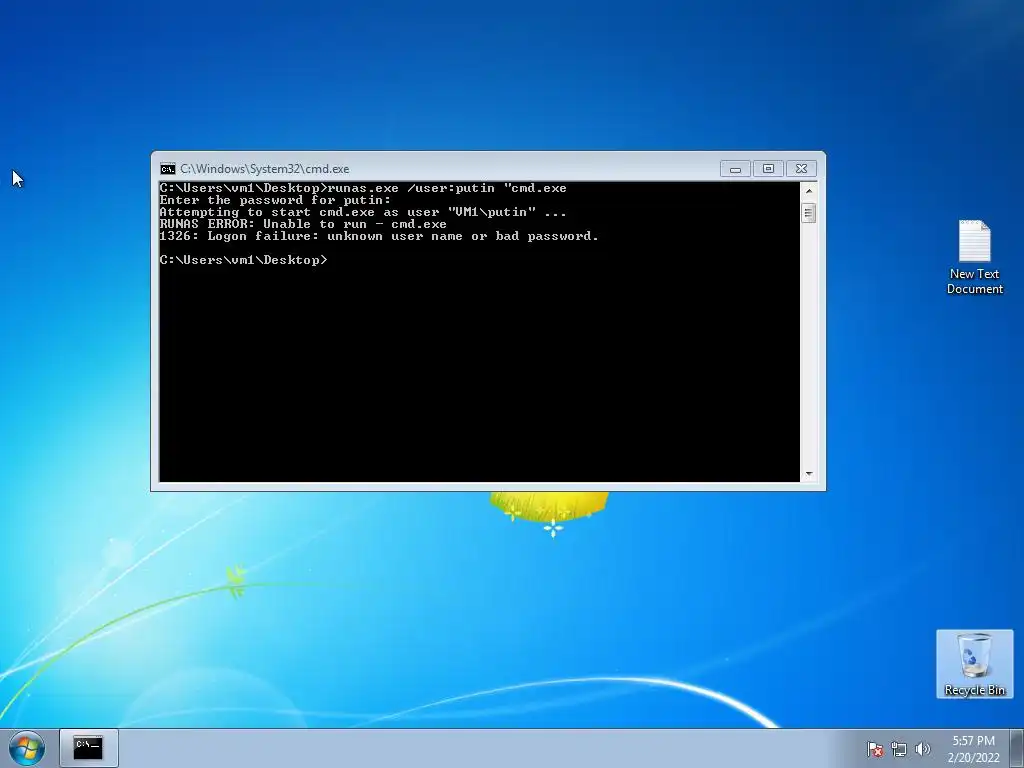The image size is (1024, 768).
Task: Click the console scrollbar down arrow
Action: tap(809, 473)
